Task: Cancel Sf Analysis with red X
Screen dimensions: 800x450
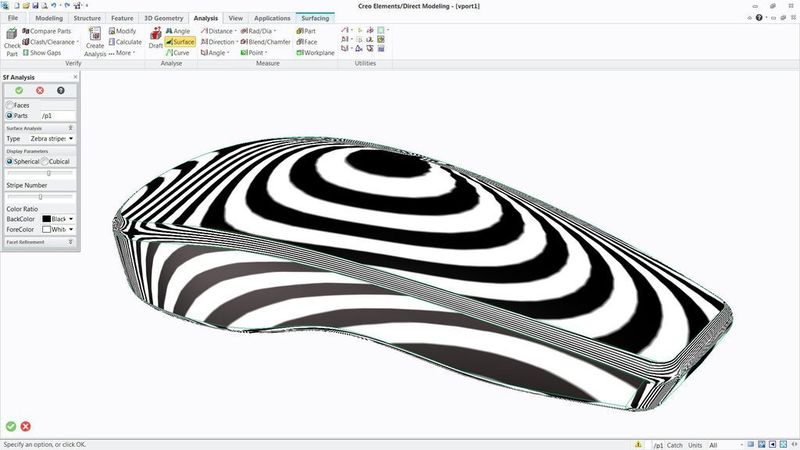Action: 40,90
